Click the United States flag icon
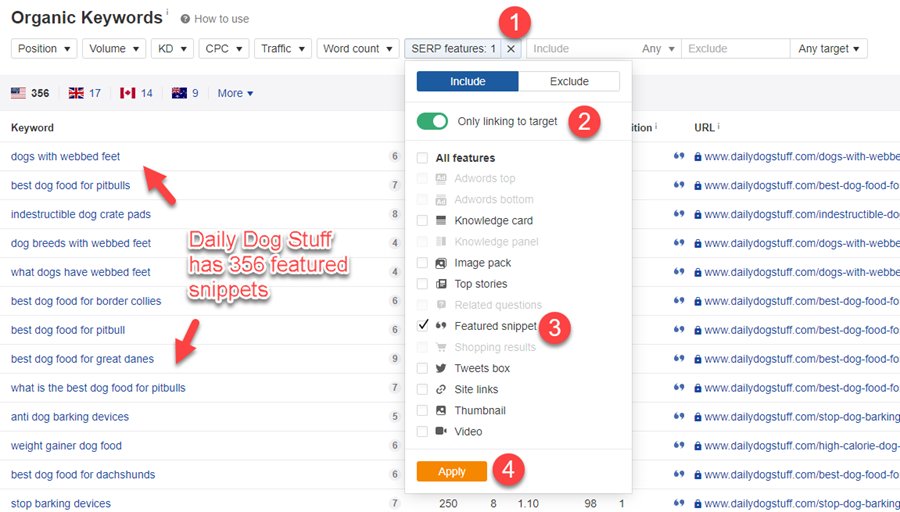Screen dimensions: 900x512 point(18,93)
